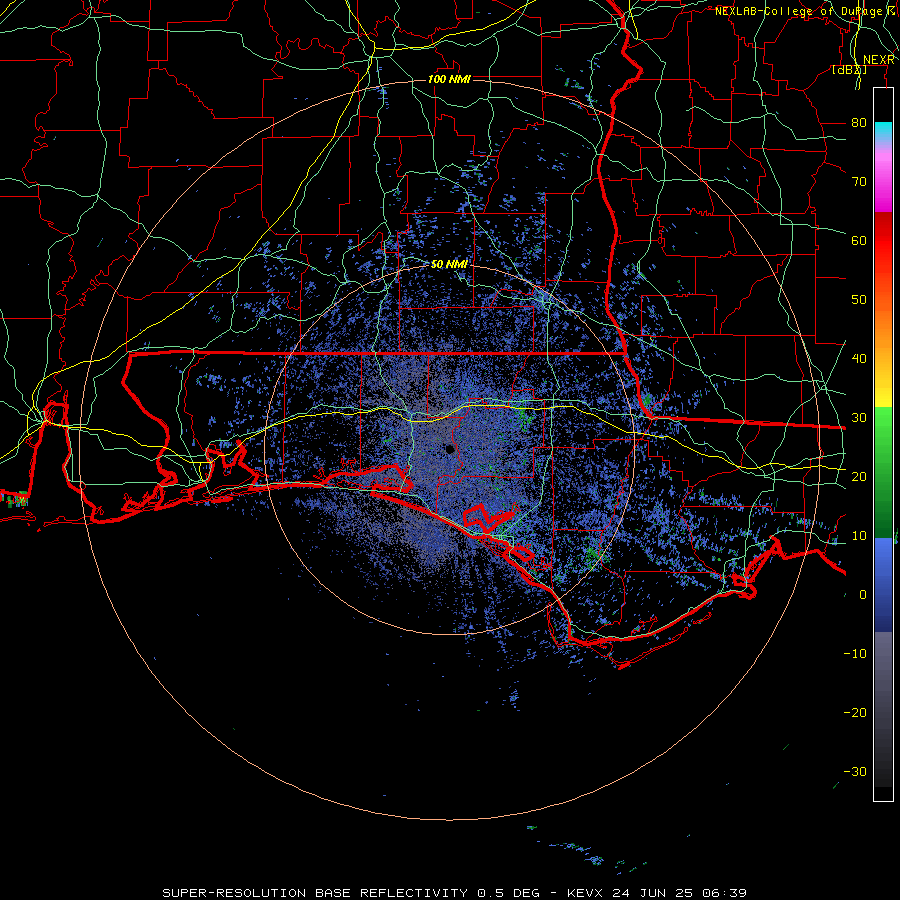The height and width of the screenshot is (900, 900).
Task: Click the 70 value on the dBZ scale
Action: [x=859, y=181]
